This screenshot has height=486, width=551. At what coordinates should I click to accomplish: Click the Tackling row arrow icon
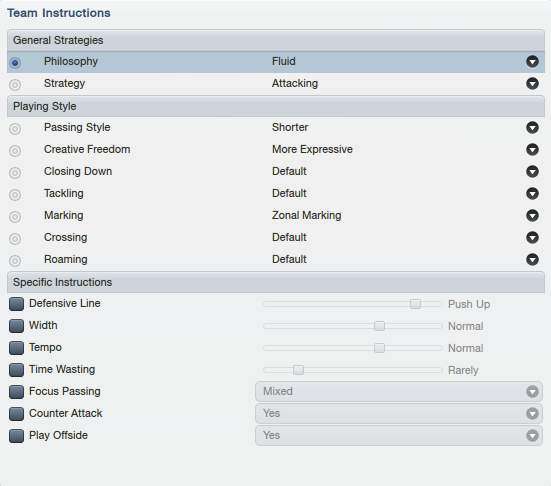(x=532, y=194)
